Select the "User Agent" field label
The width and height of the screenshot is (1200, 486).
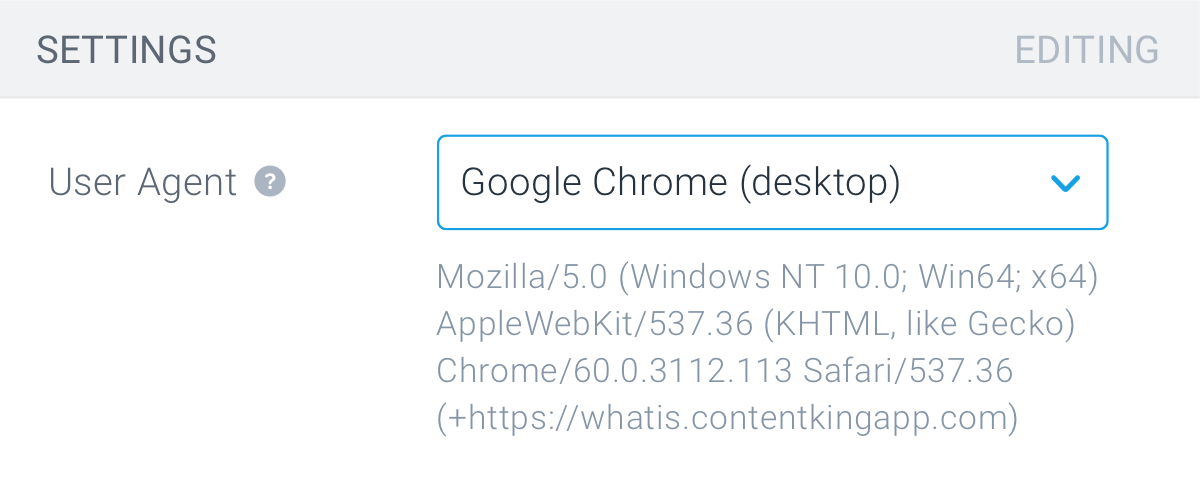[143, 183]
